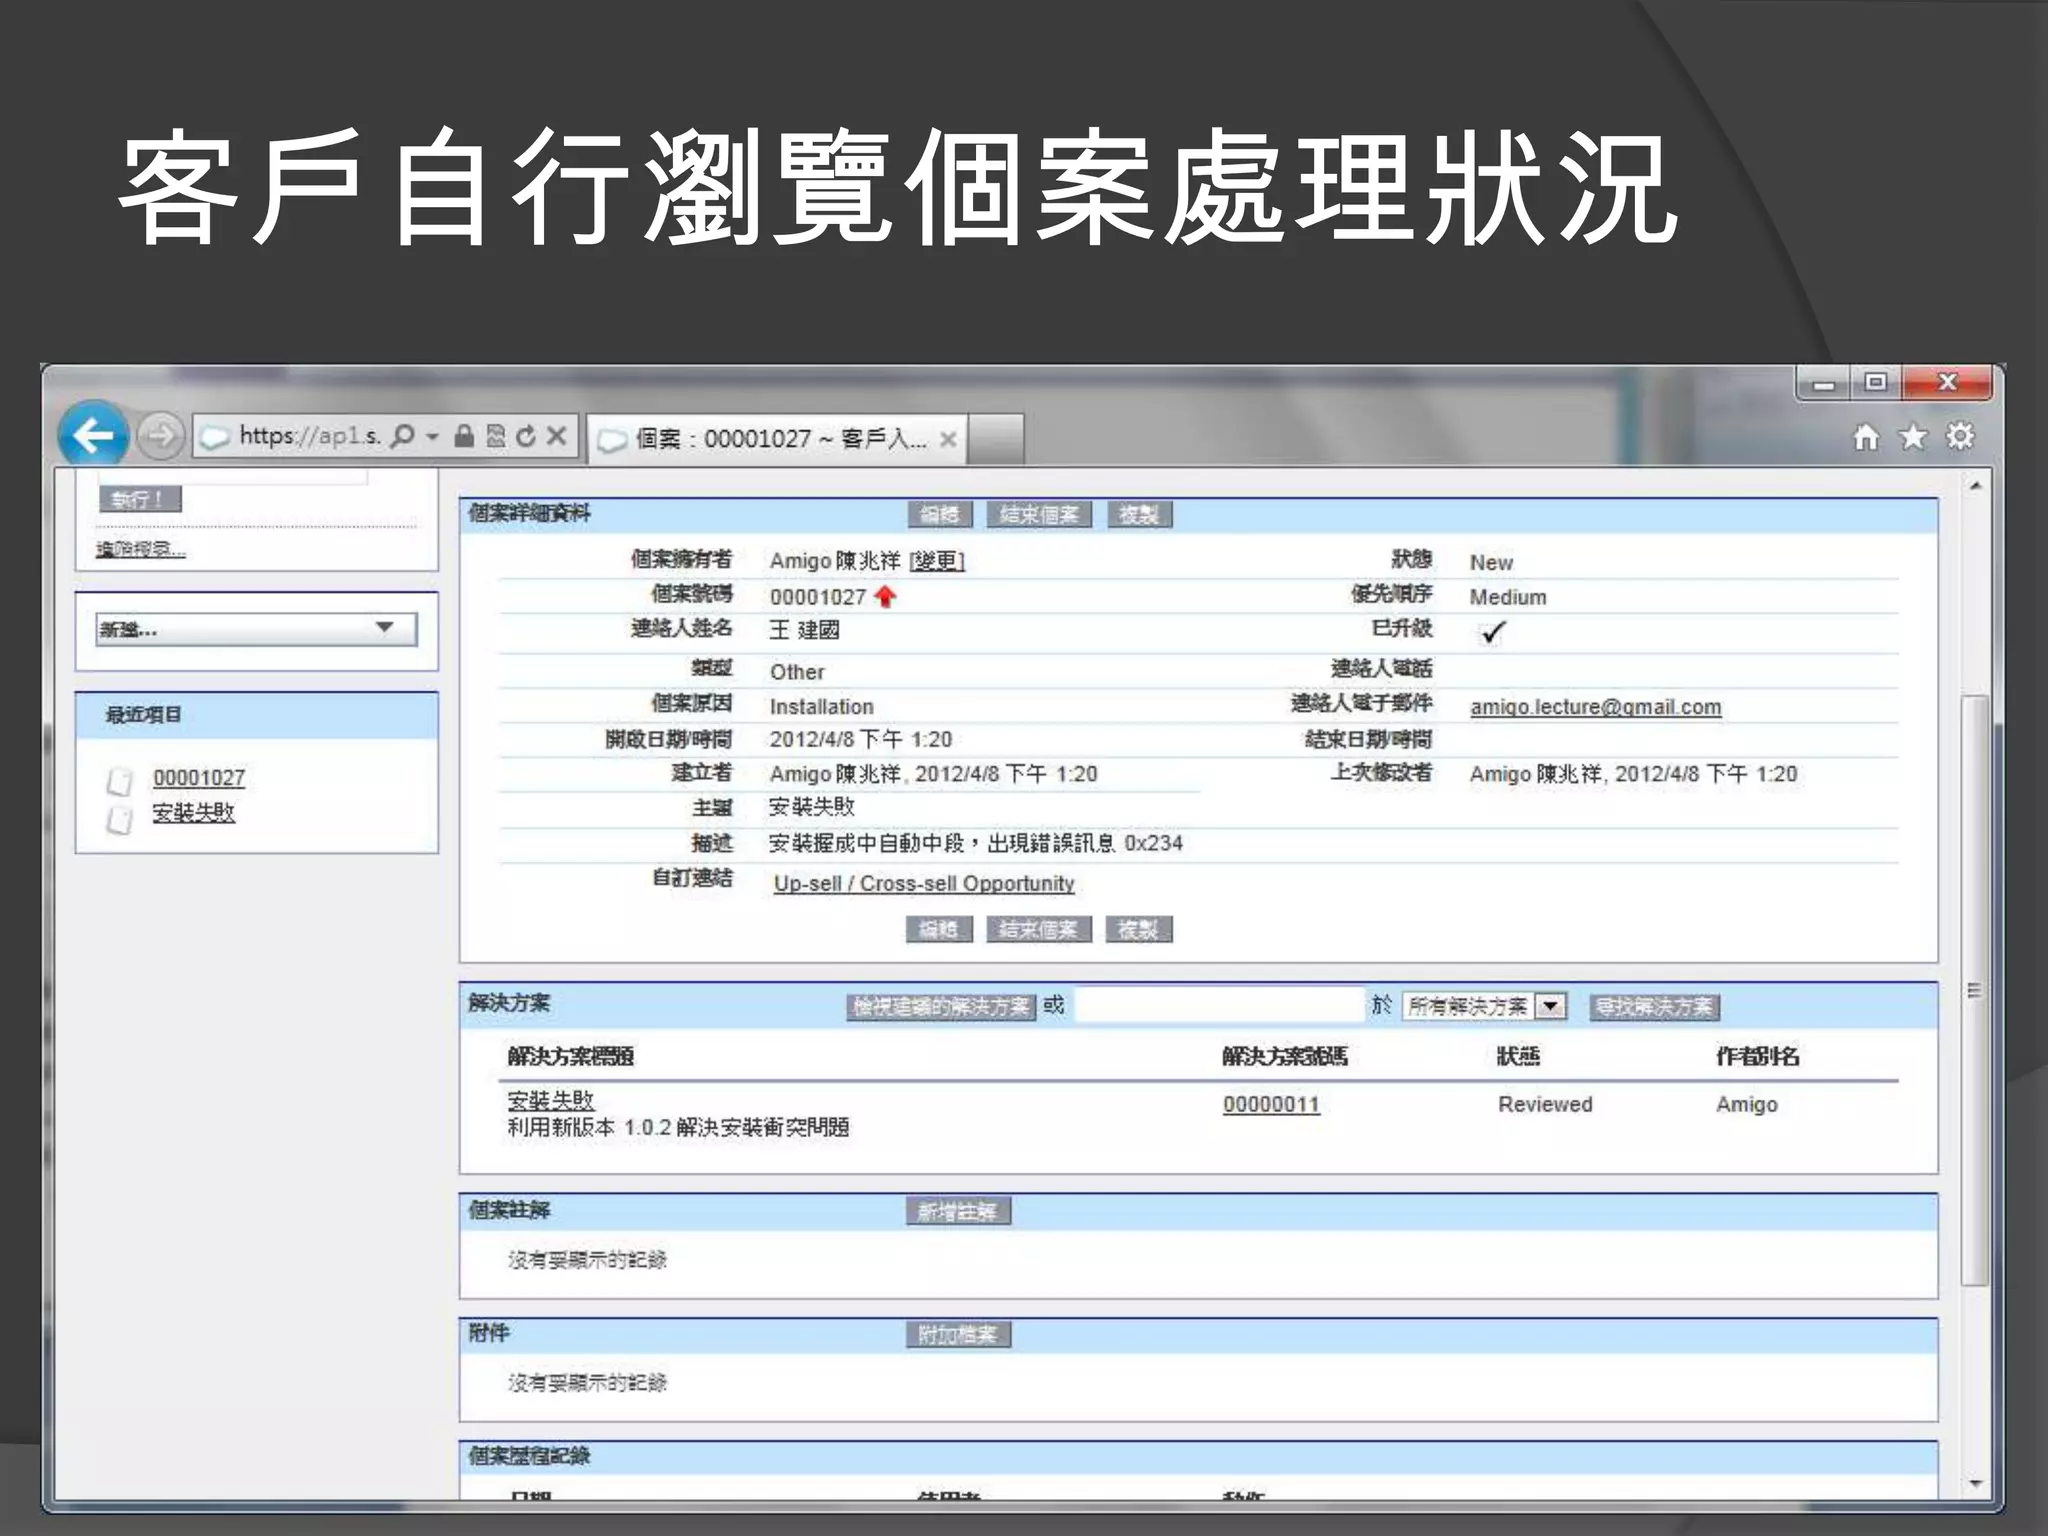Click the padlock security icon
Viewport: 2048px width, 1536px height.
464,436
